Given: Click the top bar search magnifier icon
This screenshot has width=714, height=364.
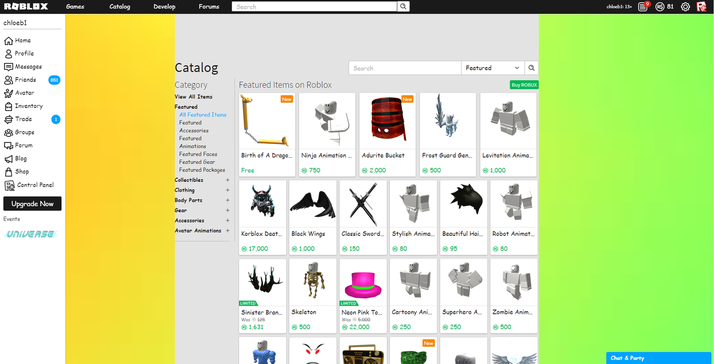Looking at the screenshot, I should pos(403,6).
